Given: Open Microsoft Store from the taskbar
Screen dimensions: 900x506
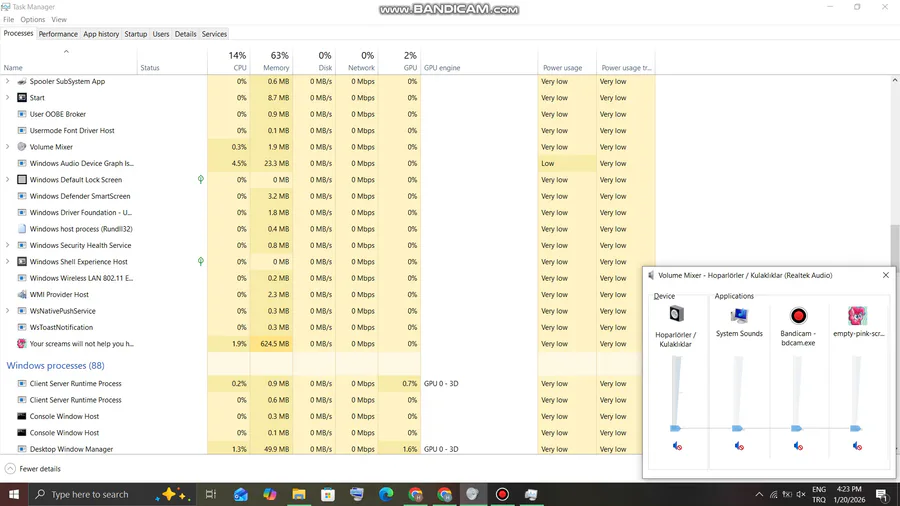Looking at the screenshot, I should tap(328, 495).
